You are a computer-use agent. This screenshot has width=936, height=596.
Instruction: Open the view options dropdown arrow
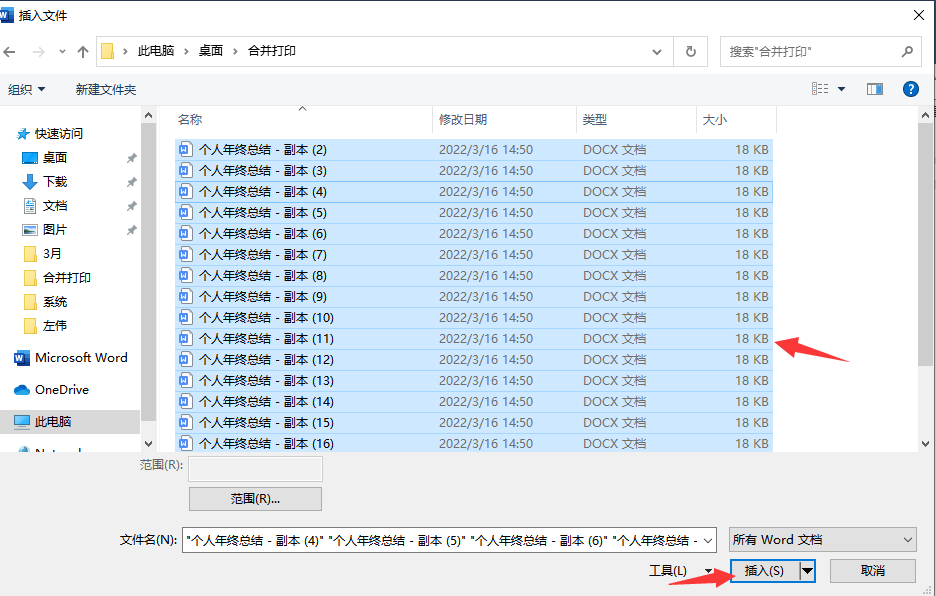[842, 89]
